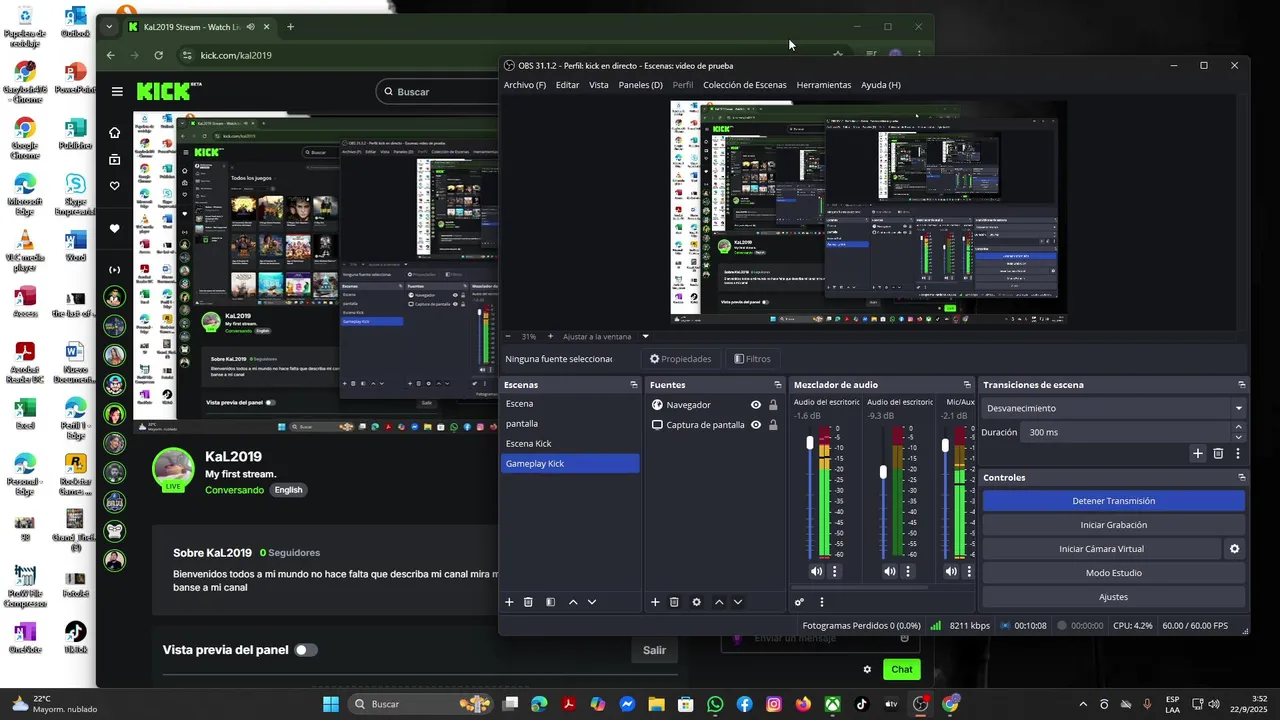Open Archivo (F) menu in OBS
Screen dimensions: 1280x720
point(525,85)
